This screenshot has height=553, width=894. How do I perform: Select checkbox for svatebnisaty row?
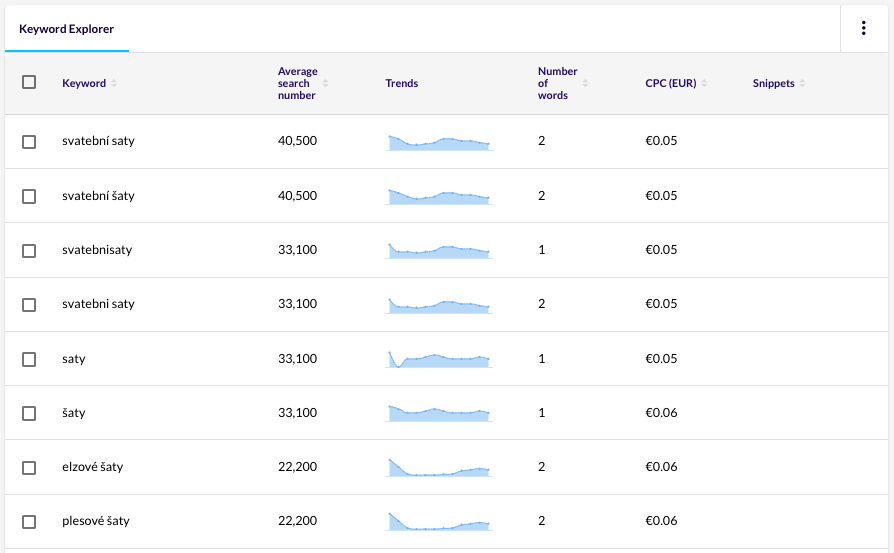point(29,250)
